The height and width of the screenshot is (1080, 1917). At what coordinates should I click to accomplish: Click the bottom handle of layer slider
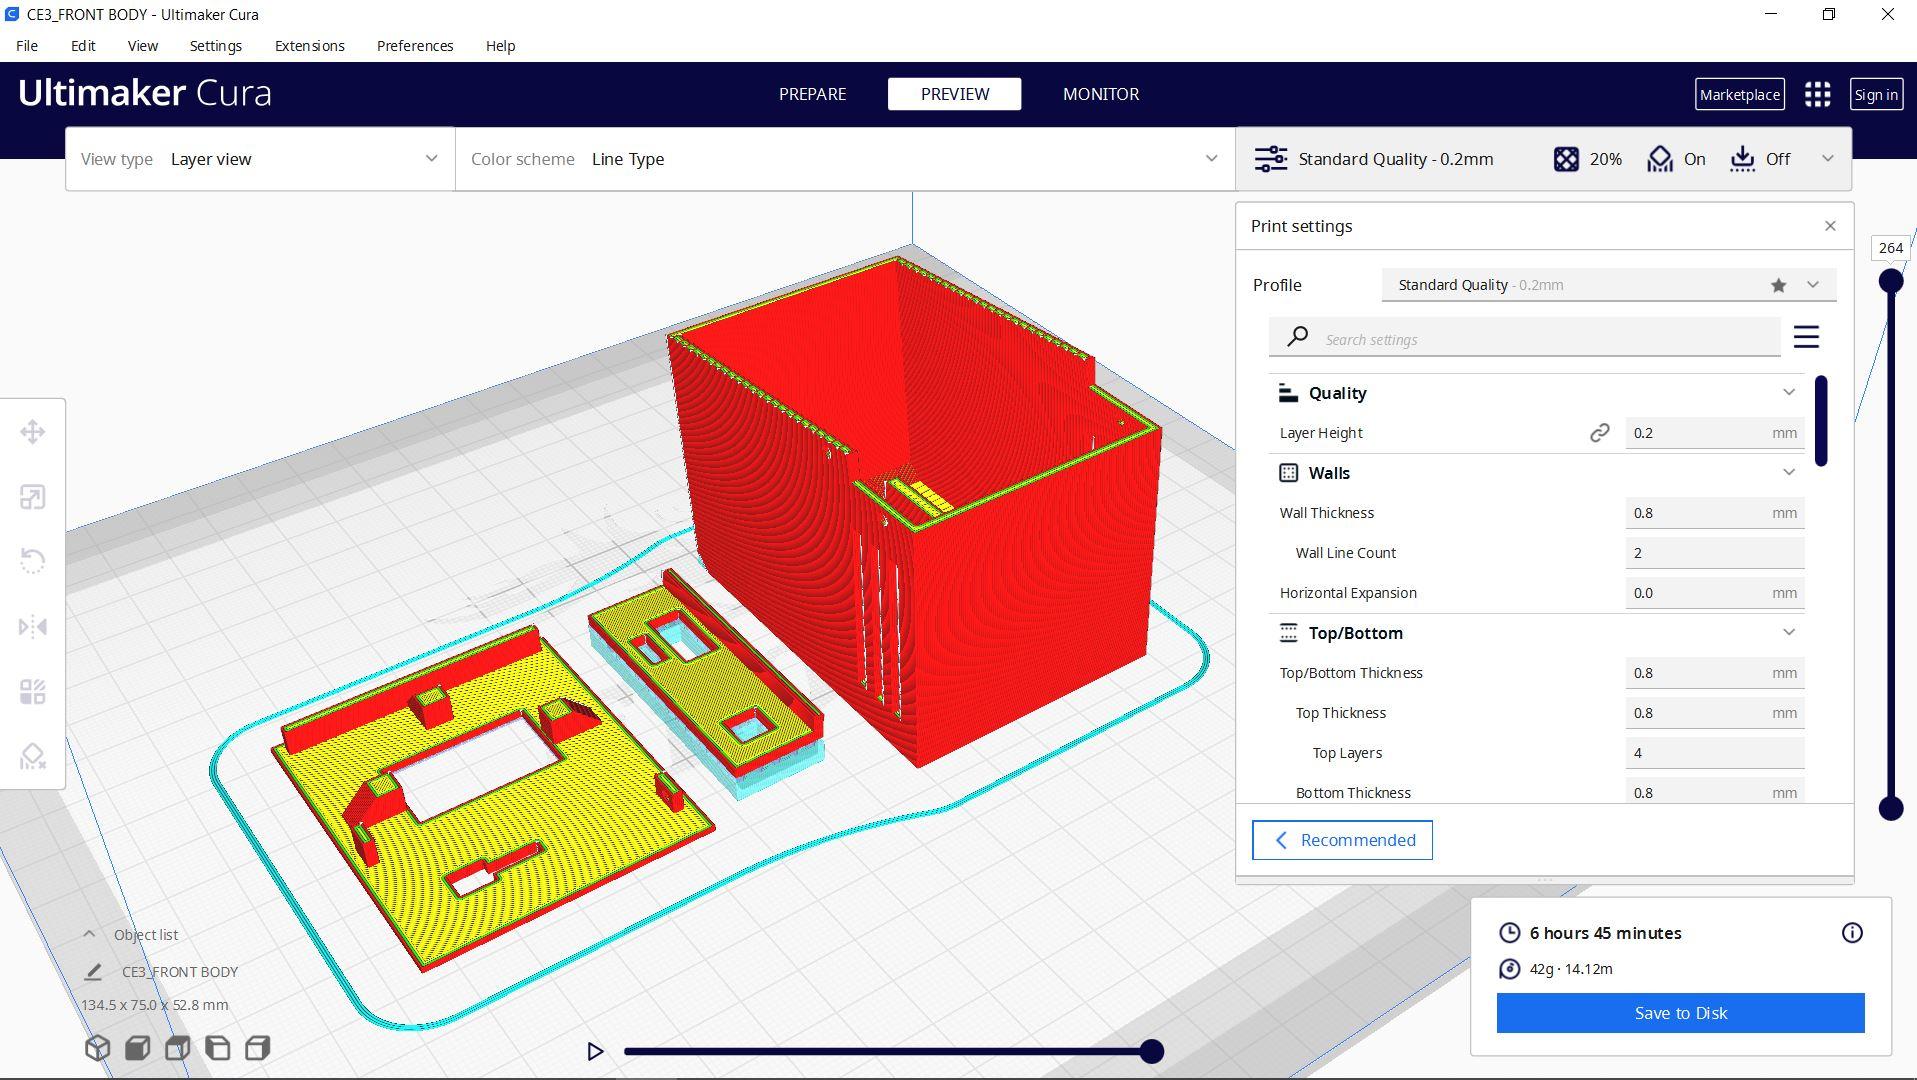[1890, 808]
